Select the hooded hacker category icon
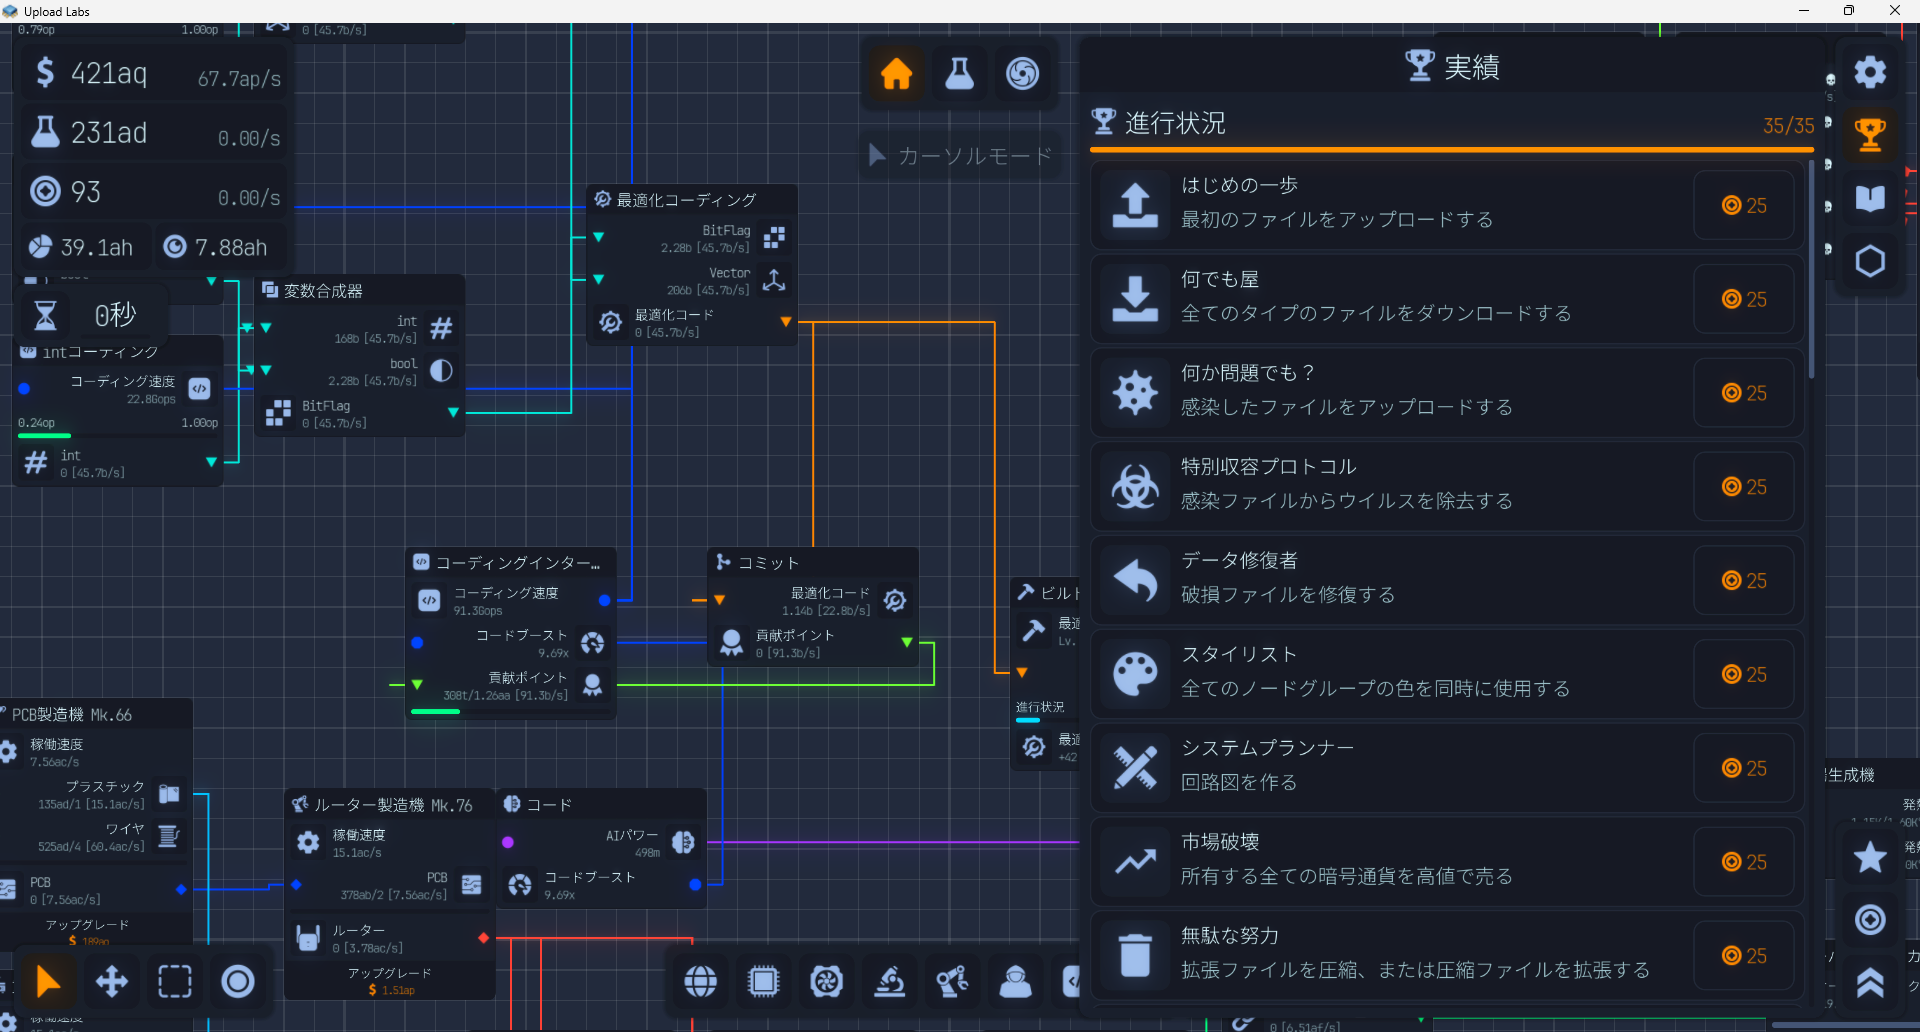This screenshot has width=1920, height=1032. coord(1015,982)
